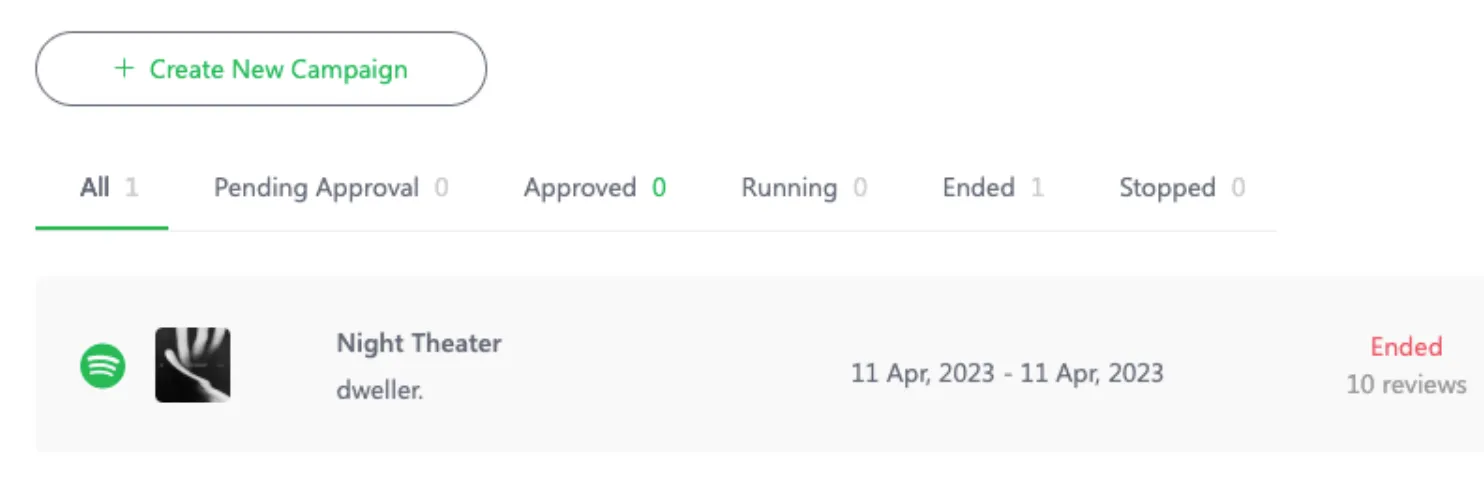The height and width of the screenshot is (498, 1484).
Task: Show the Running campaigns tab
Action: pyautogui.click(x=789, y=188)
